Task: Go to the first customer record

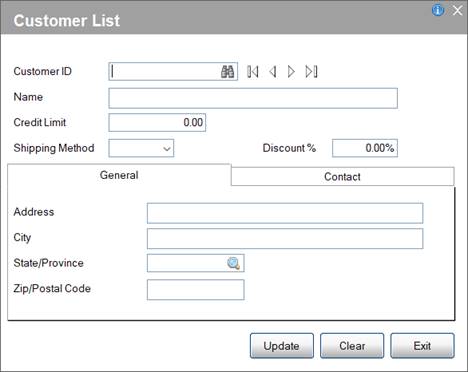Action: [x=252, y=71]
